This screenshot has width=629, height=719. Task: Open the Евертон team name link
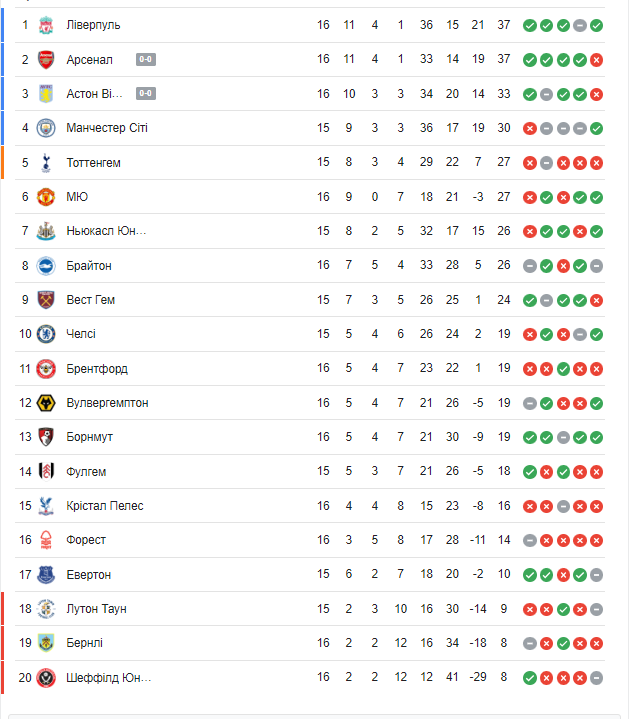tap(89, 575)
